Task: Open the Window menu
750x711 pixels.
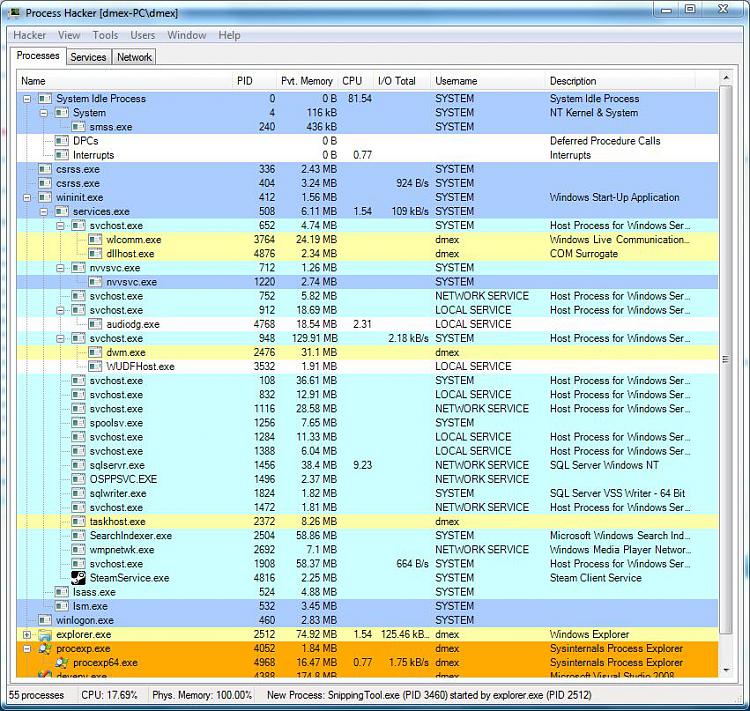Action: [x=187, y=35]
